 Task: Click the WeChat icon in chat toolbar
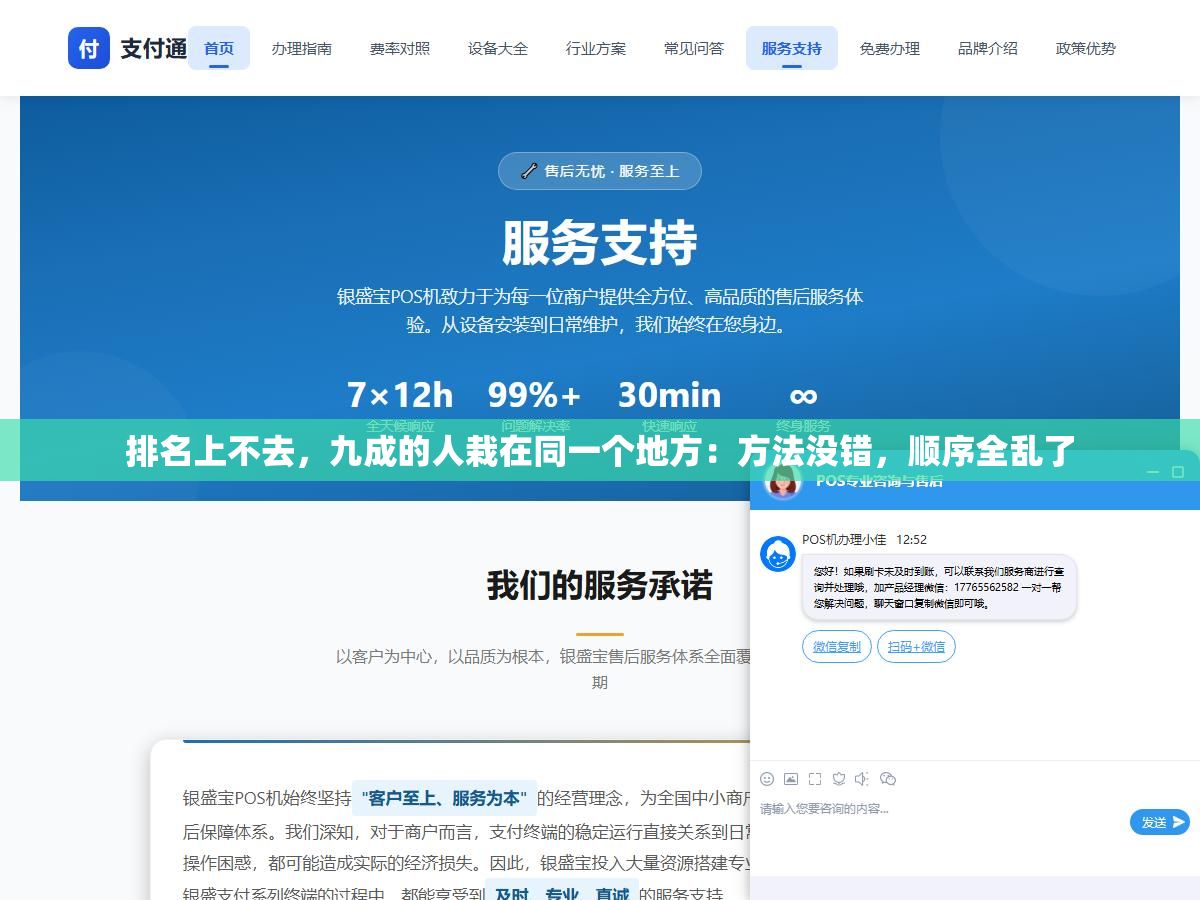click(x=887, y=779)
